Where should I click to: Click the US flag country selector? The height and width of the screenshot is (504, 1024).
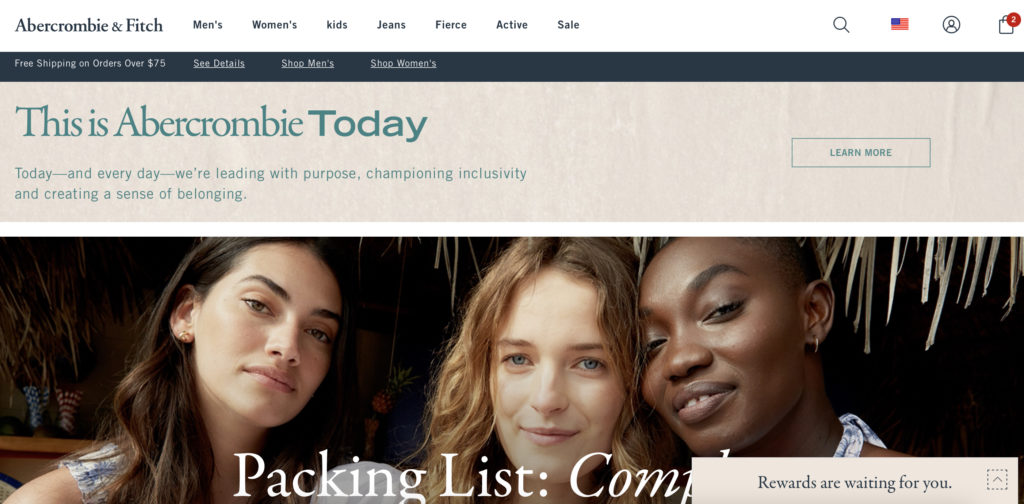[899, 24]
